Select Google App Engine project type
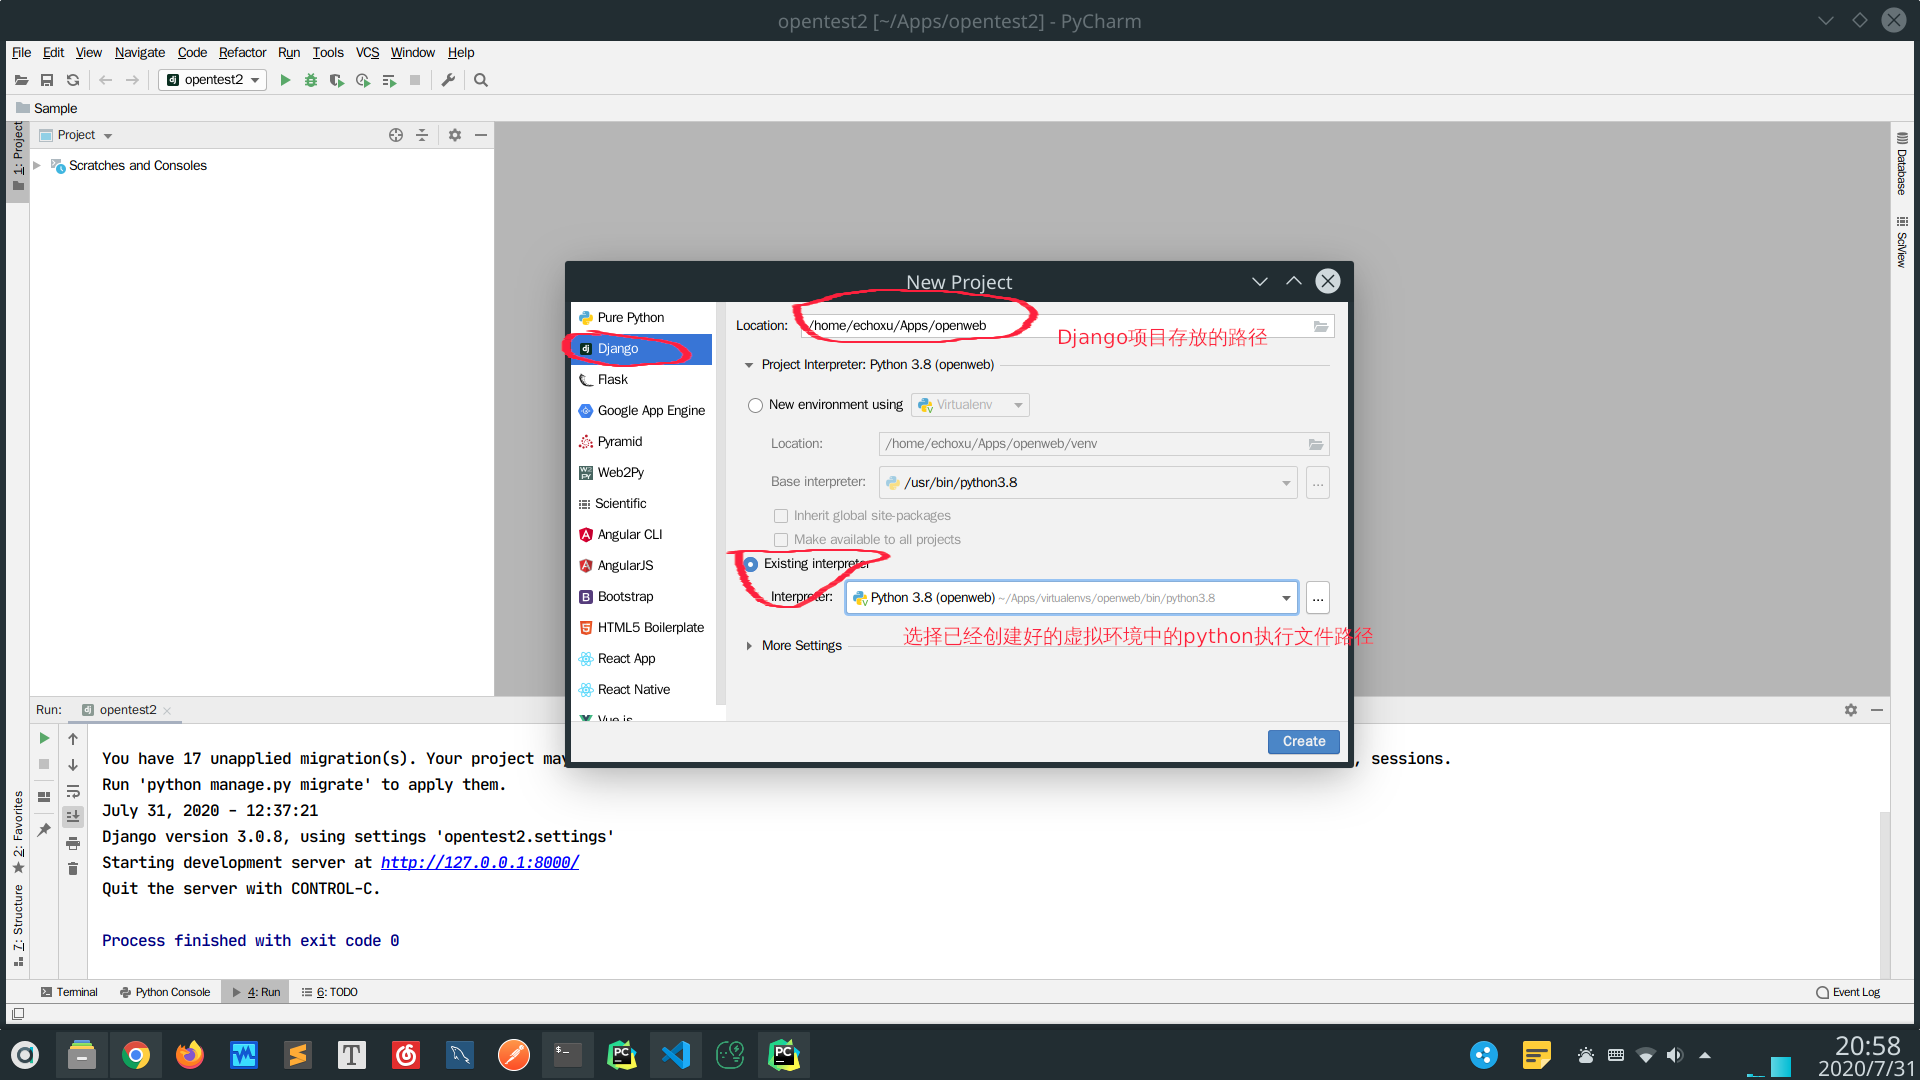Screen dimensions: 1920x1080 (x=641, y=411)
